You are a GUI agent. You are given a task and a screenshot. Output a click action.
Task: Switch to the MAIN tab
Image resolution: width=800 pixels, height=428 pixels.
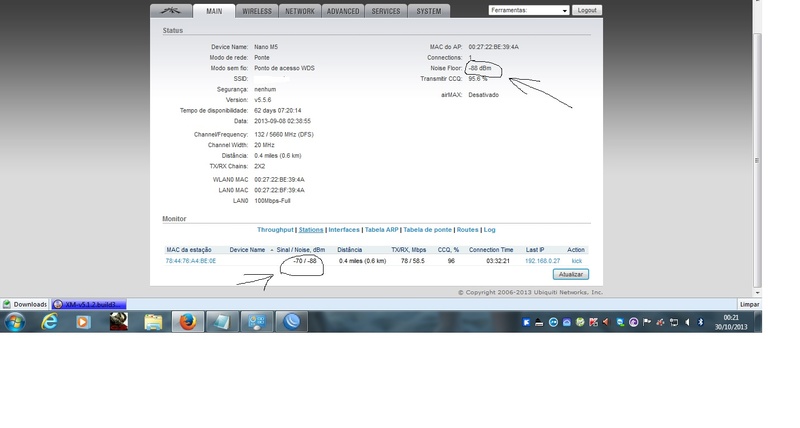pos(214,11)
